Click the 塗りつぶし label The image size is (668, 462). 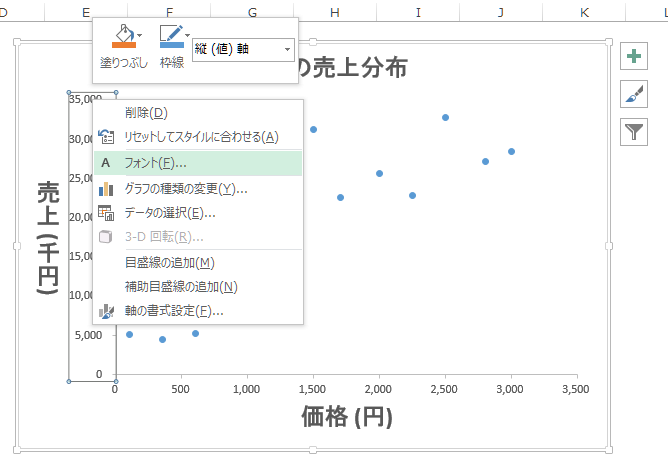coord(124,63)
